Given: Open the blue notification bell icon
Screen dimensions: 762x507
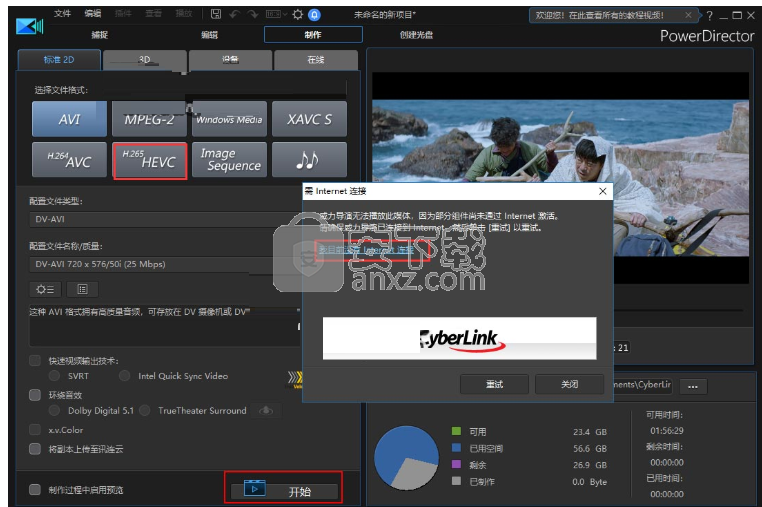Looking at the screenshot, I should 314,15.
